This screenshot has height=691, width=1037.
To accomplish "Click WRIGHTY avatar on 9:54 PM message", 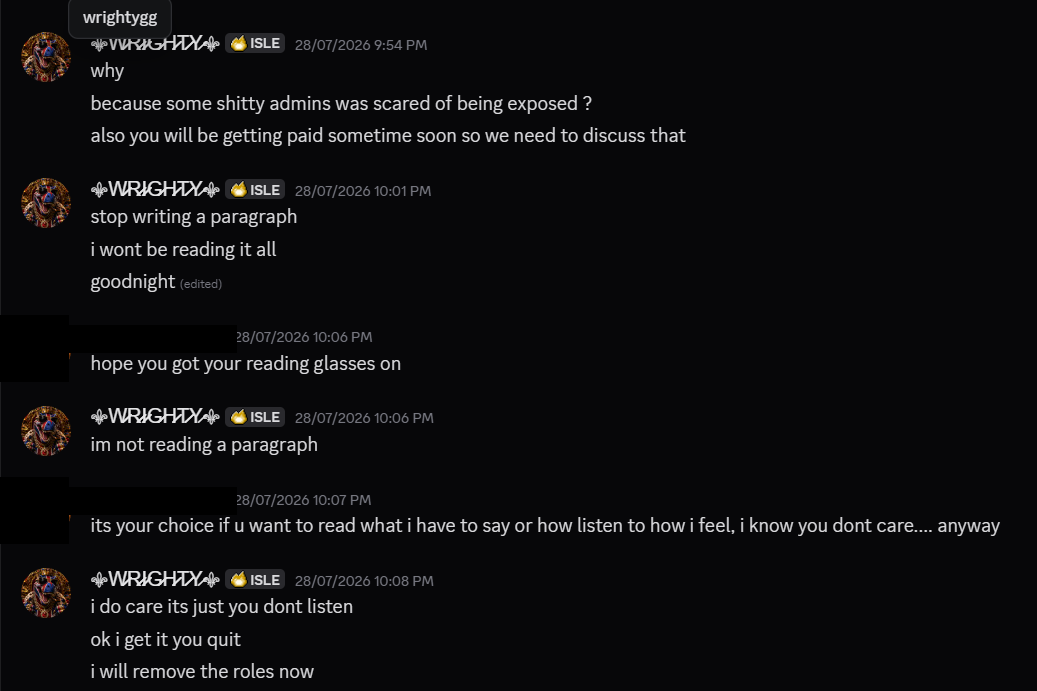I will pos(46,57).
